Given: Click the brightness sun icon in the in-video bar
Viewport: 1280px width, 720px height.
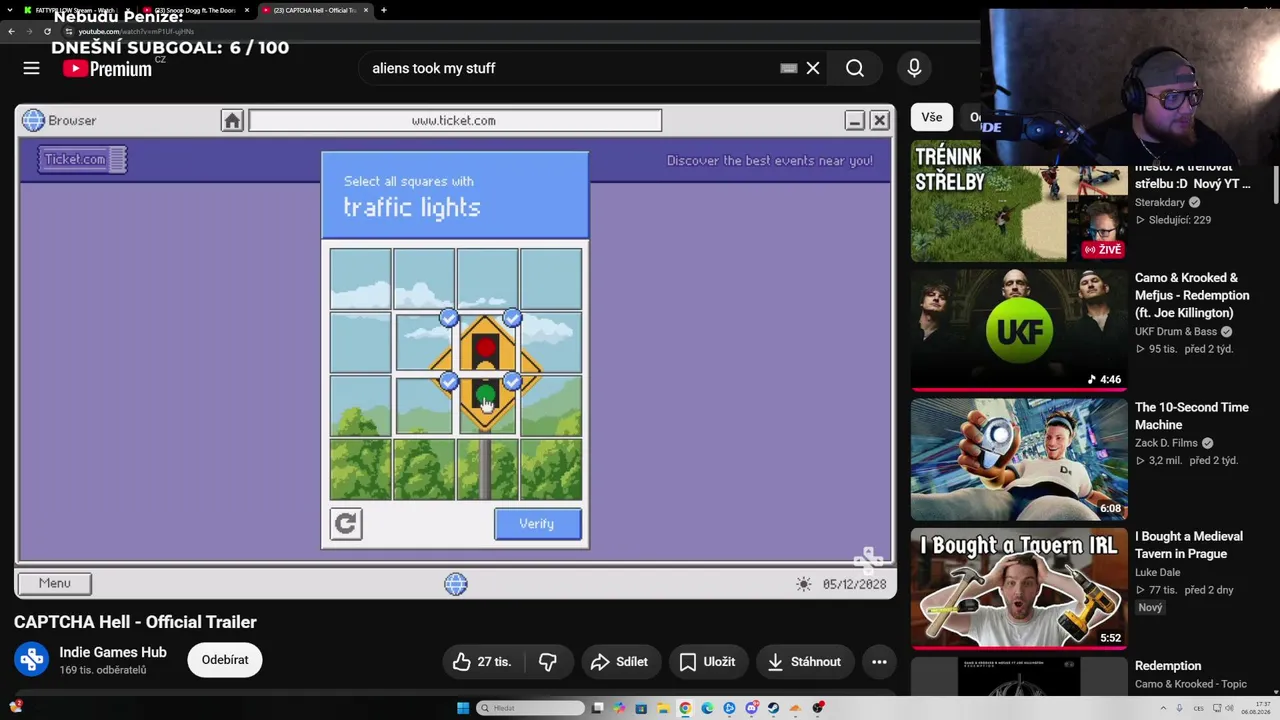Looking at the screenshot, I should [x=804, y=584].
